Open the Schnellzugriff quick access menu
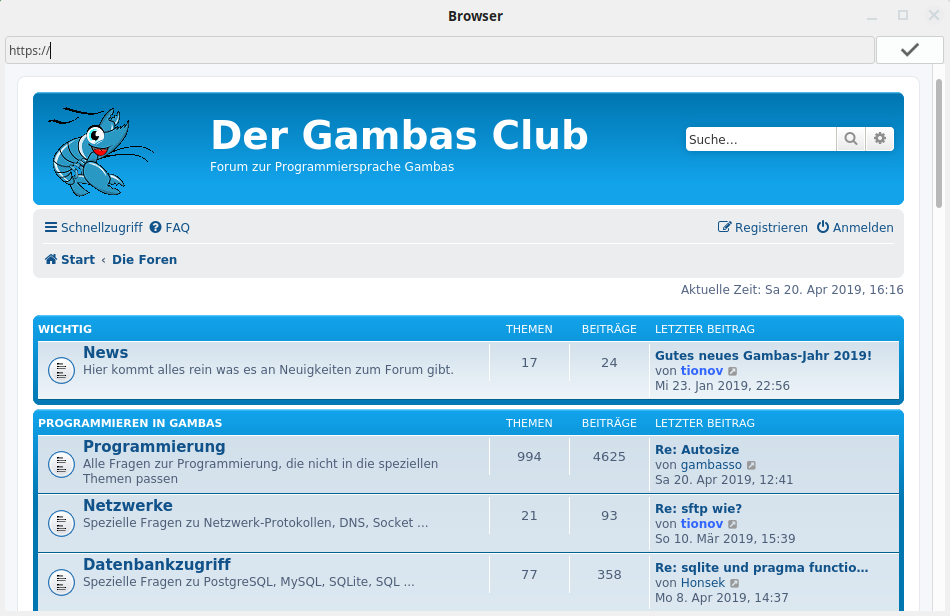Screen dimensions: 950x616 93,227
